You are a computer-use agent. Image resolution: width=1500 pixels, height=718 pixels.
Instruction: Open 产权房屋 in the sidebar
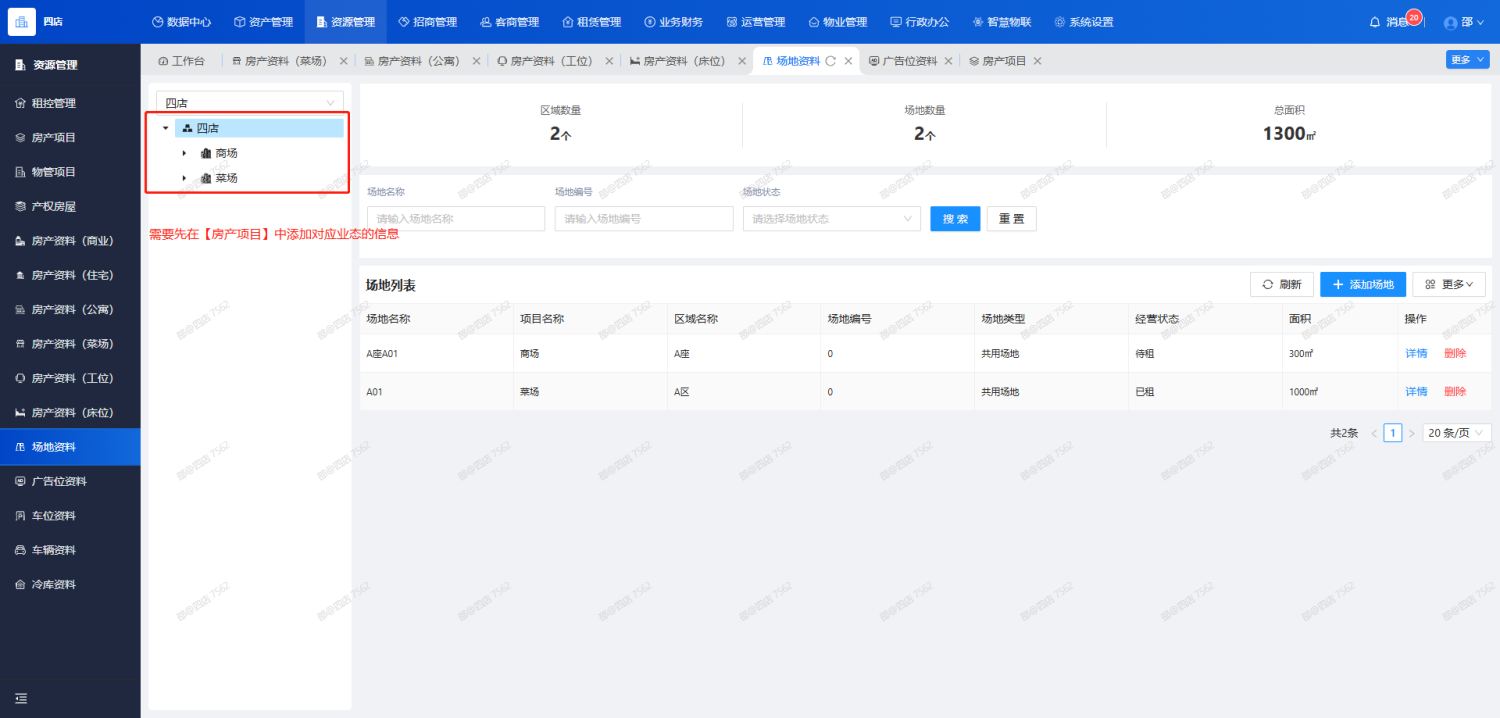(70, 206)
